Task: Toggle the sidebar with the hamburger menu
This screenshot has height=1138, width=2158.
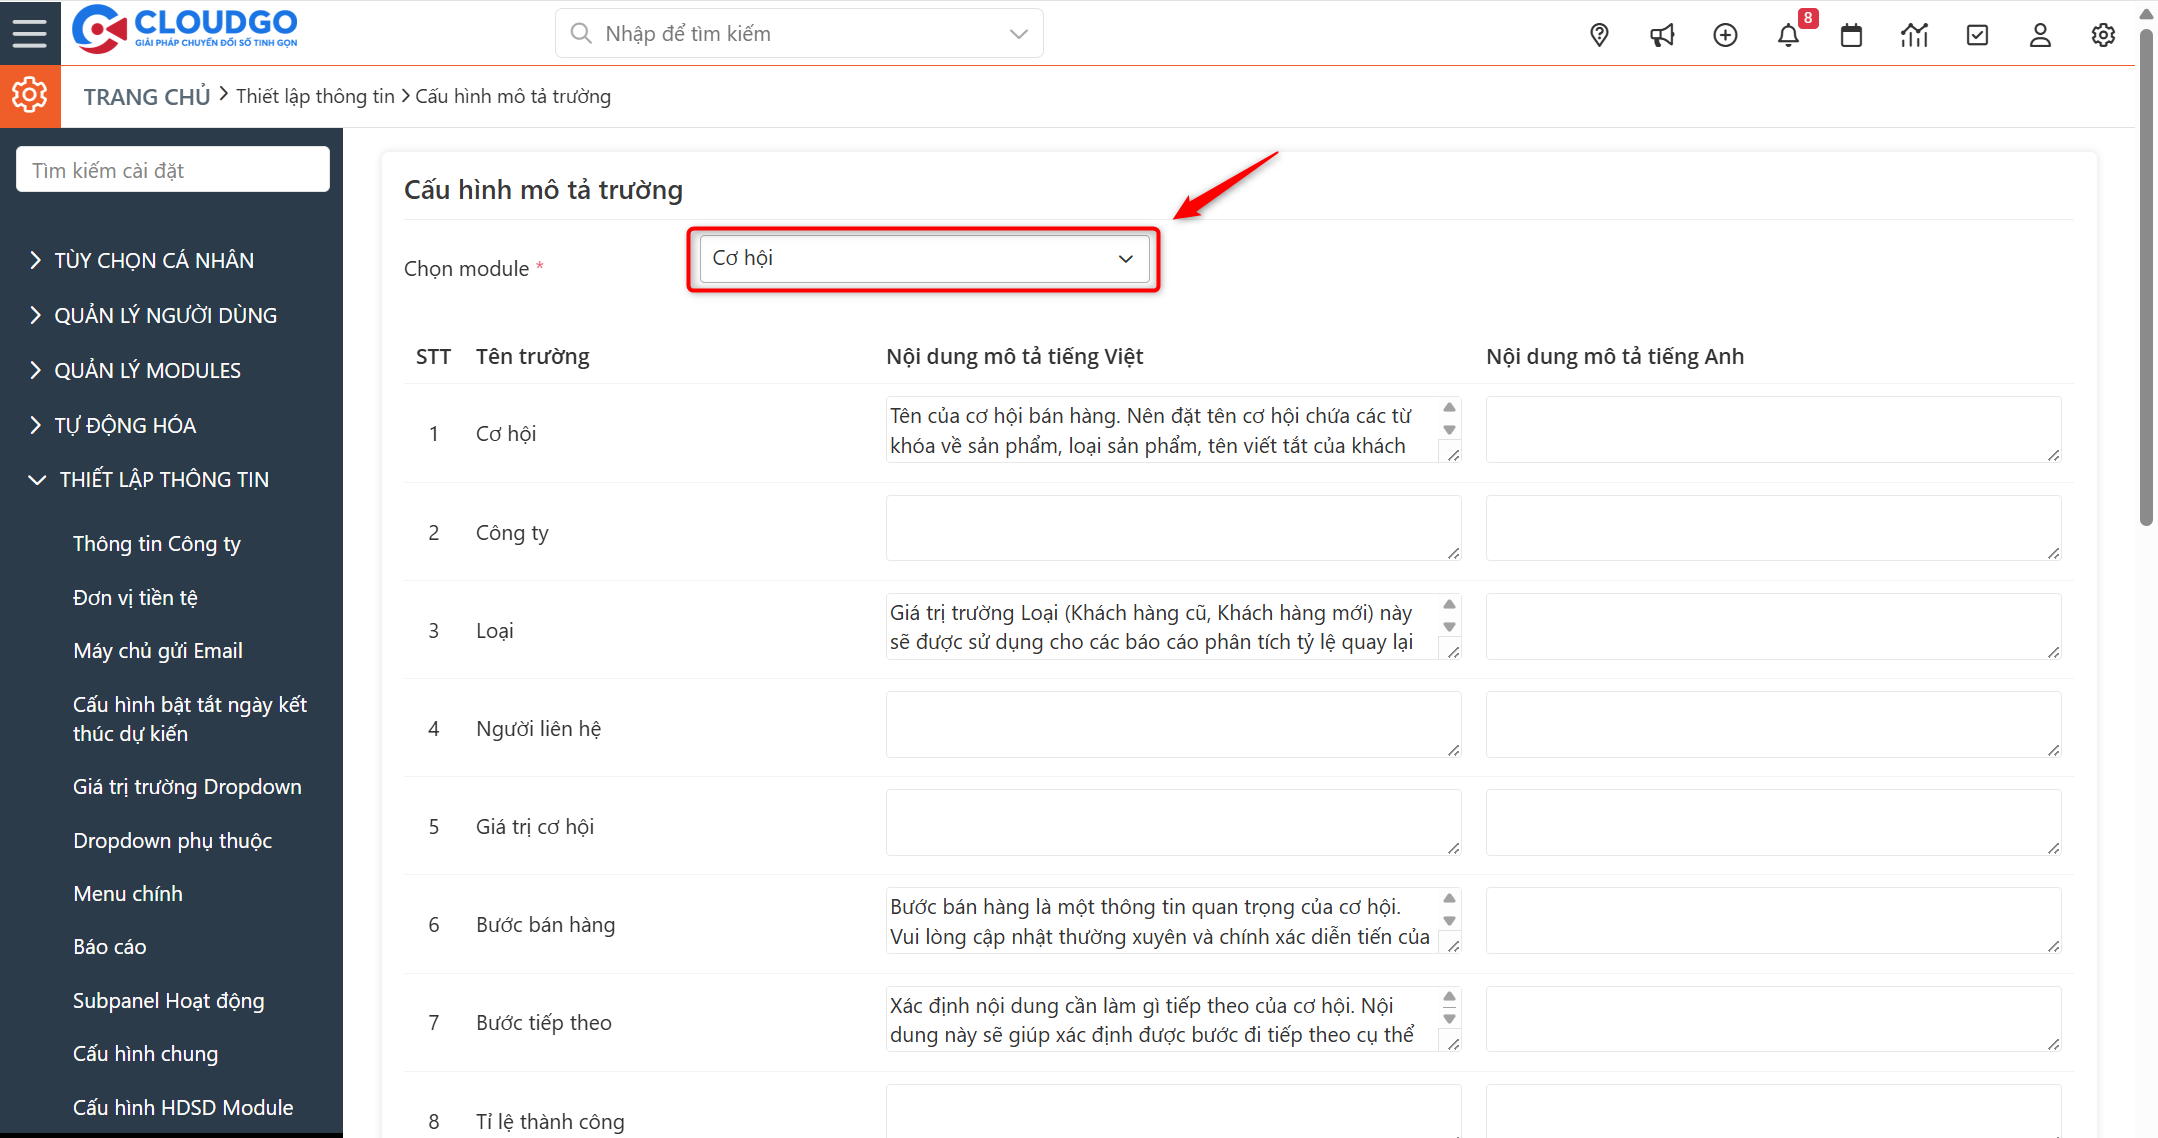Action: pos(29,32)
